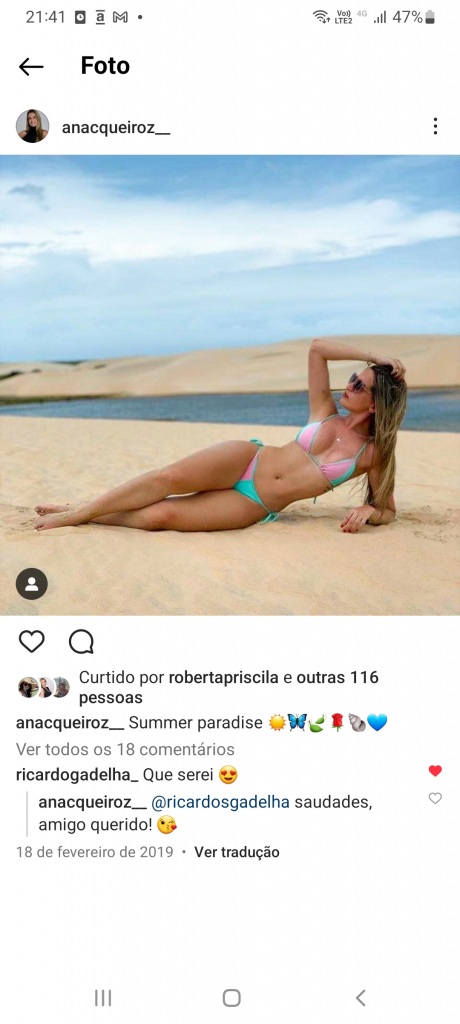The height and width of the screenshot is (1024, 460).
Task: Tap the liker avatars cluster
Action: point(43,687)
